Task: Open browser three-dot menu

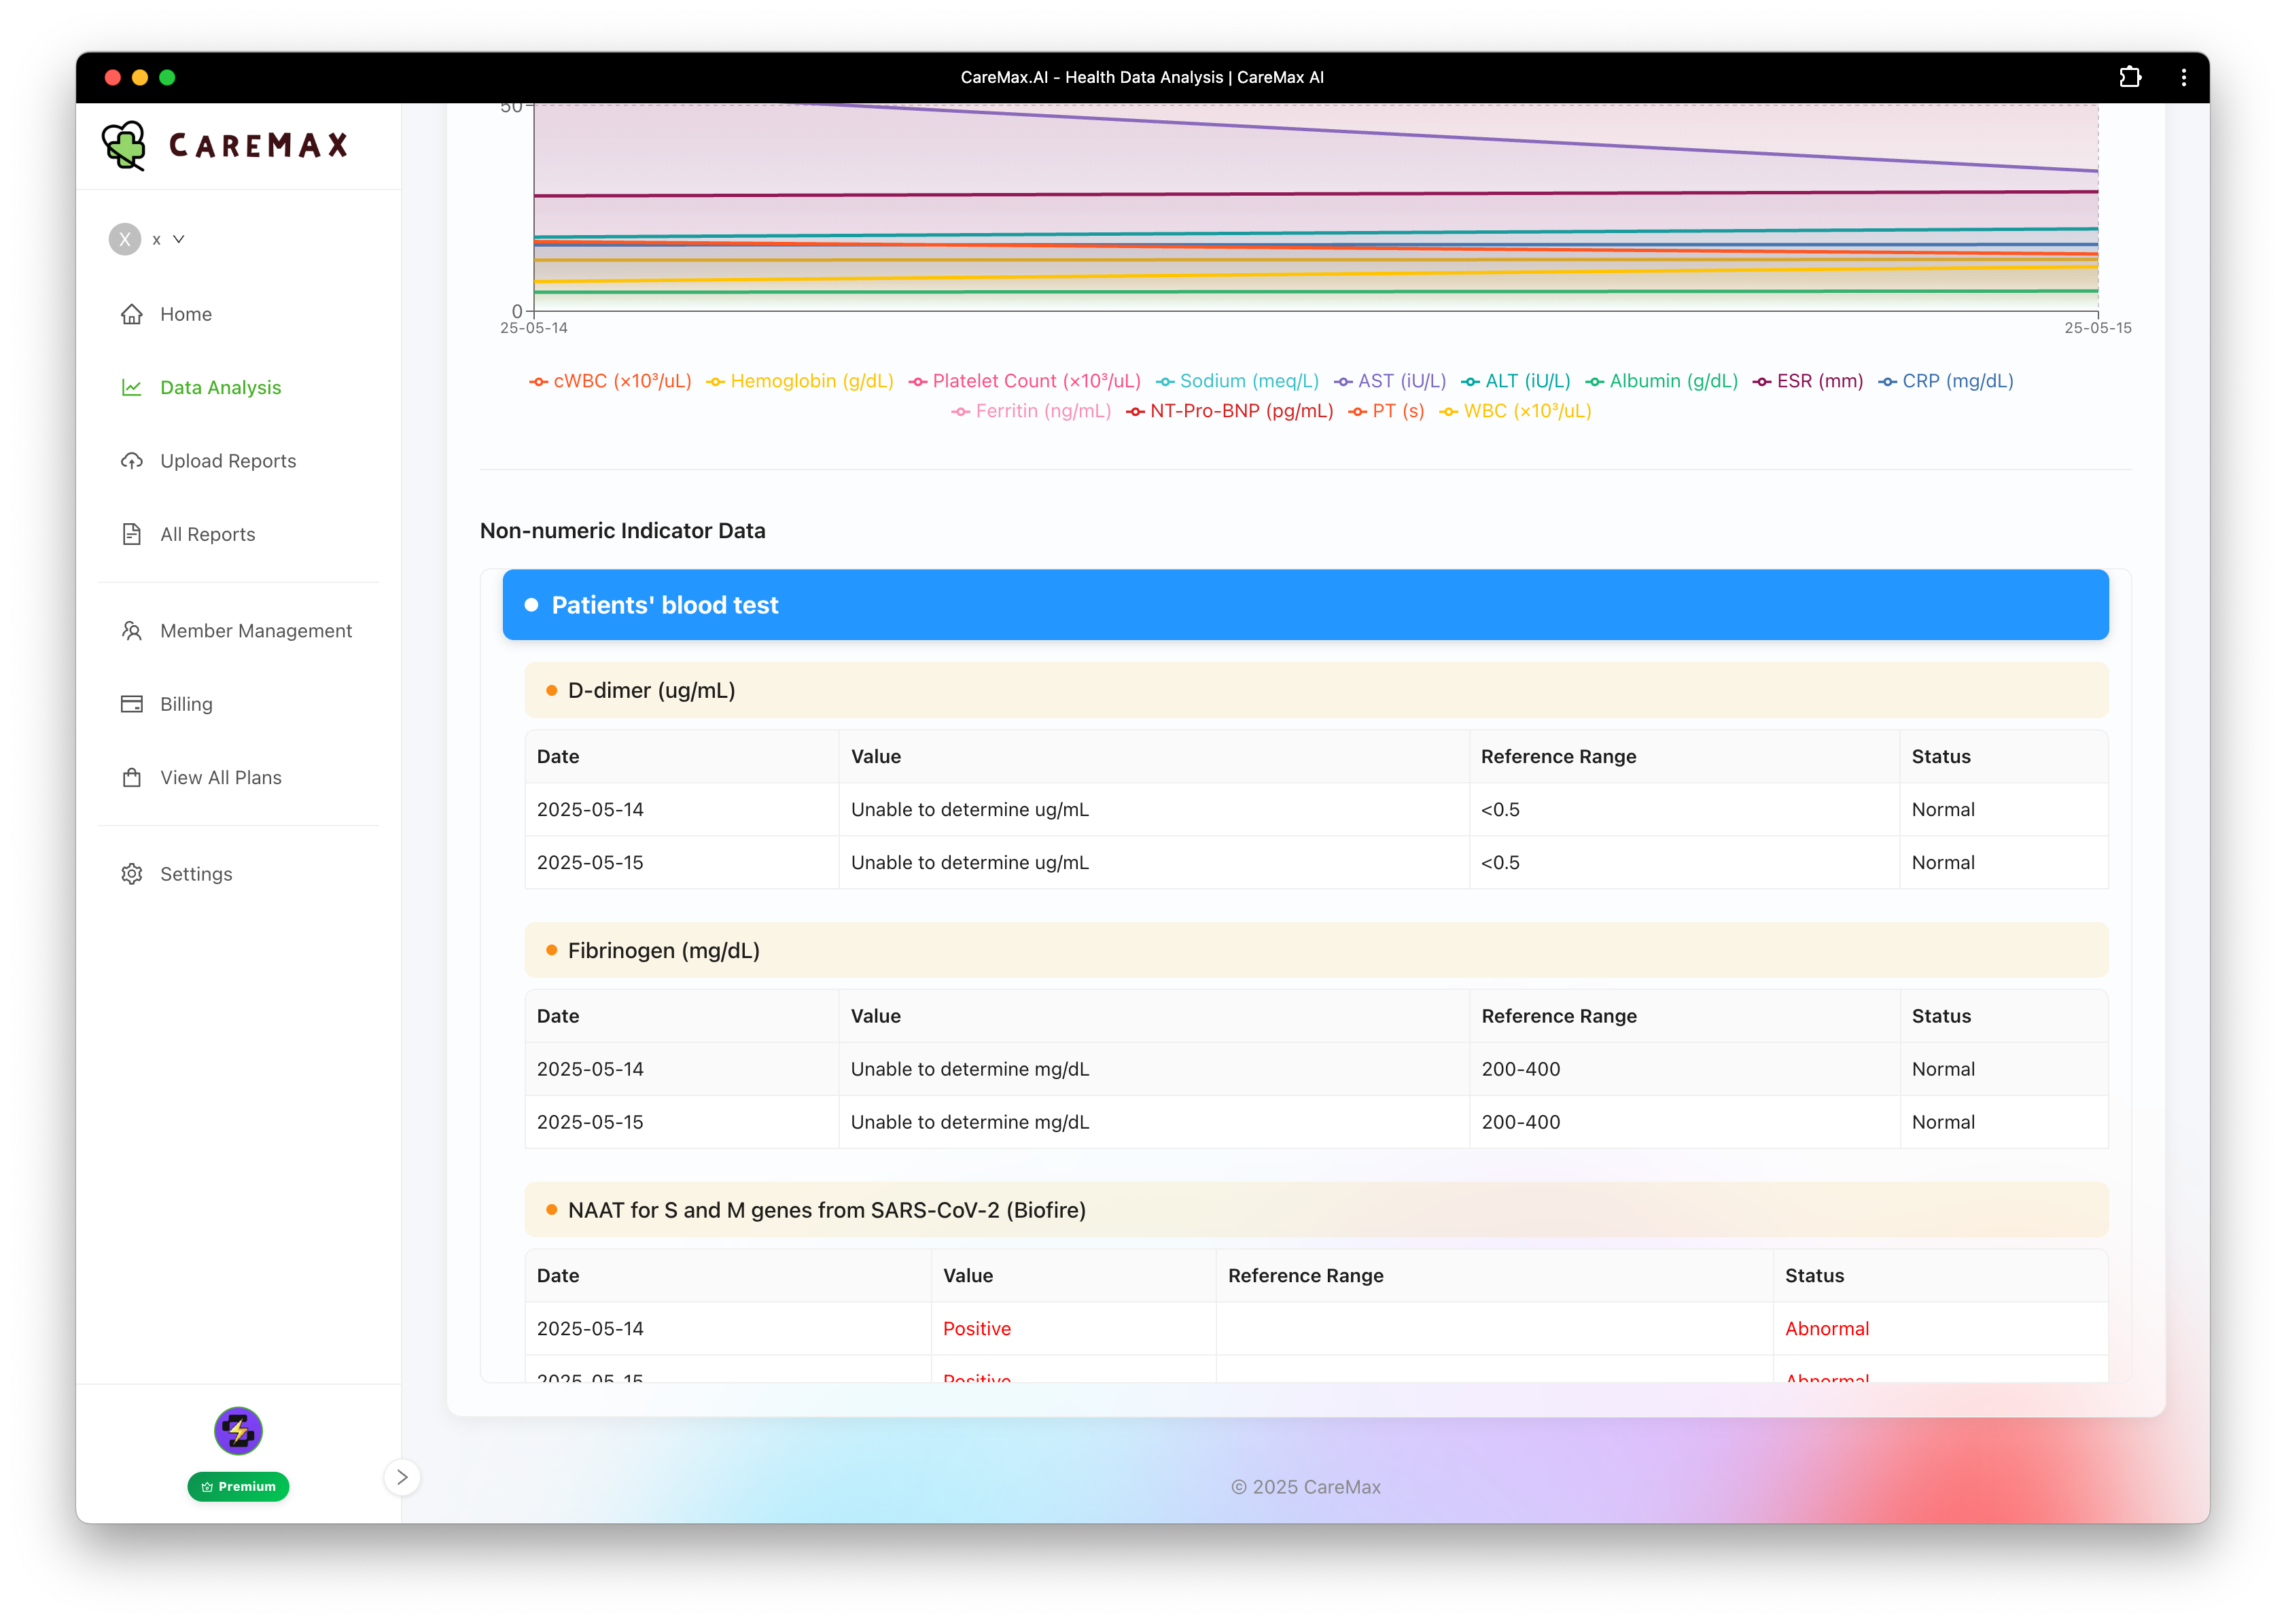Action: 2183,77
